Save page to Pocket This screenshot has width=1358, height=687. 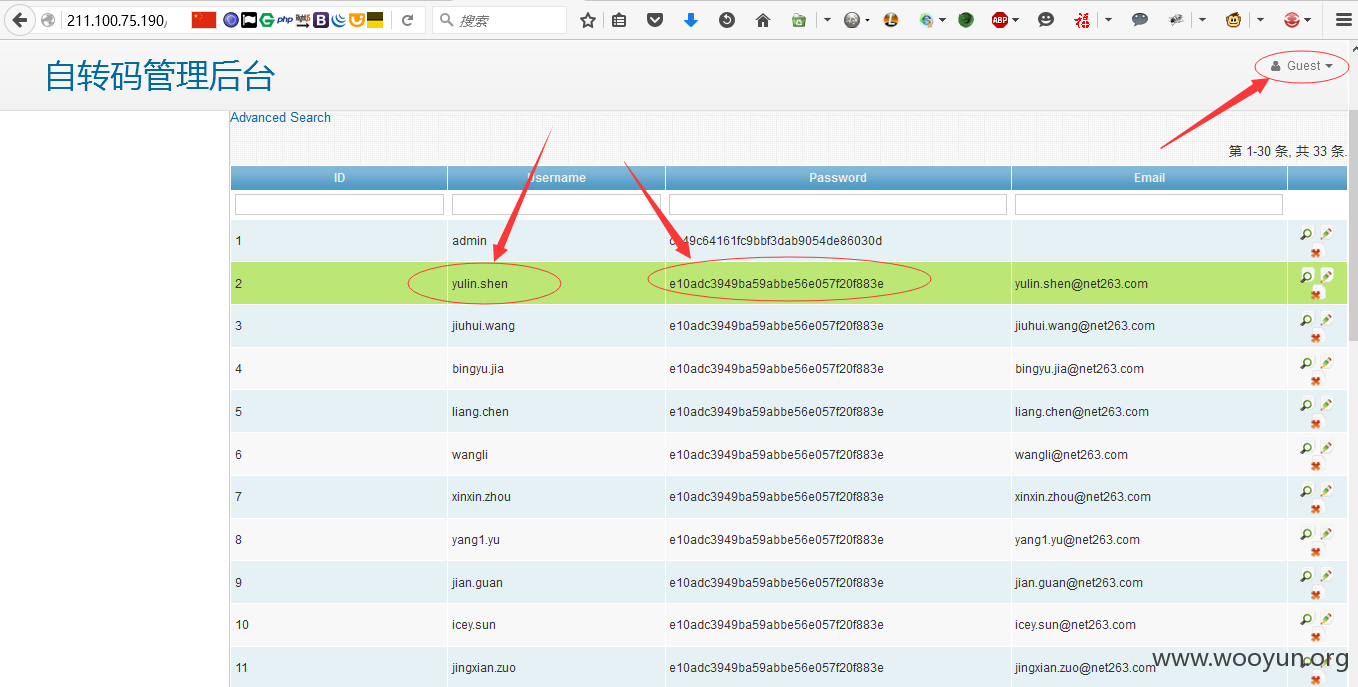pos(655,20)
